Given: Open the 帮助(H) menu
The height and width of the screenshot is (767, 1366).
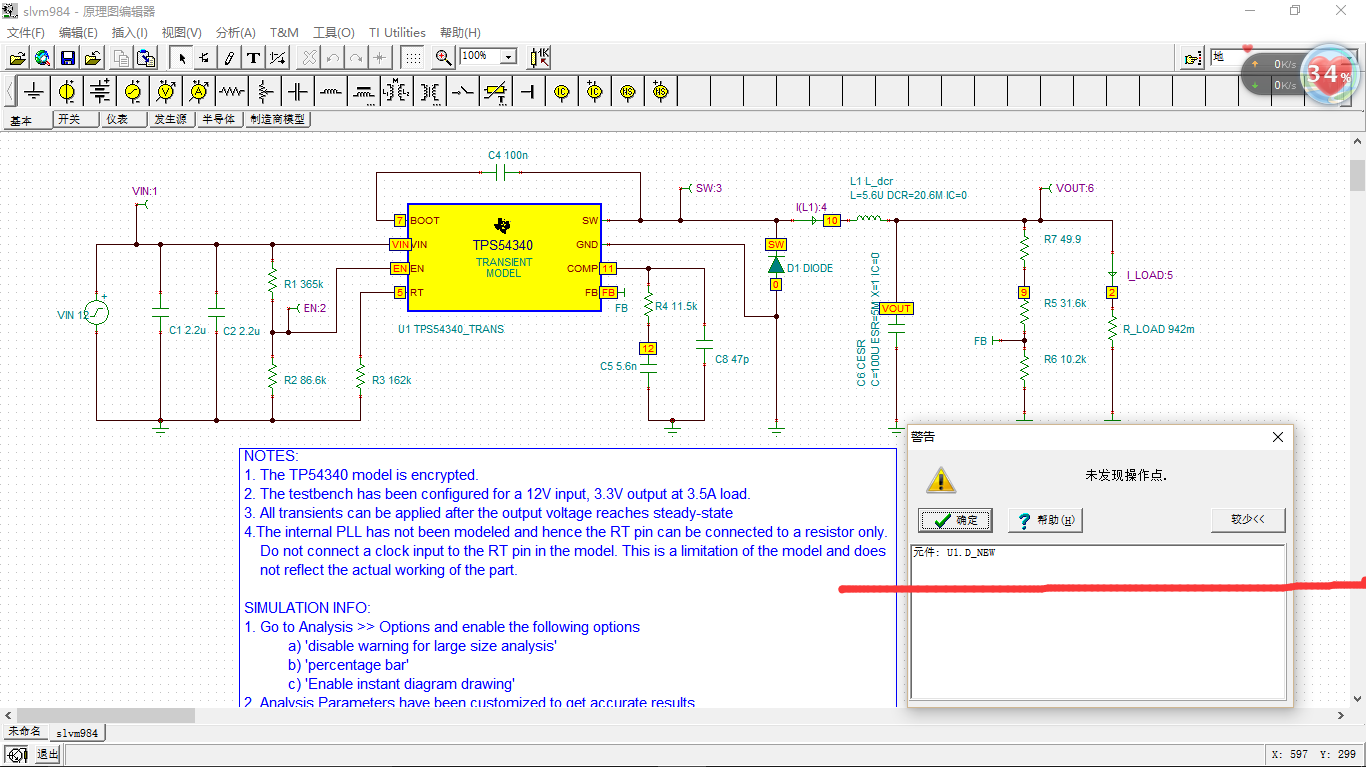Looking at the screenshot, I should coord(460,33).
